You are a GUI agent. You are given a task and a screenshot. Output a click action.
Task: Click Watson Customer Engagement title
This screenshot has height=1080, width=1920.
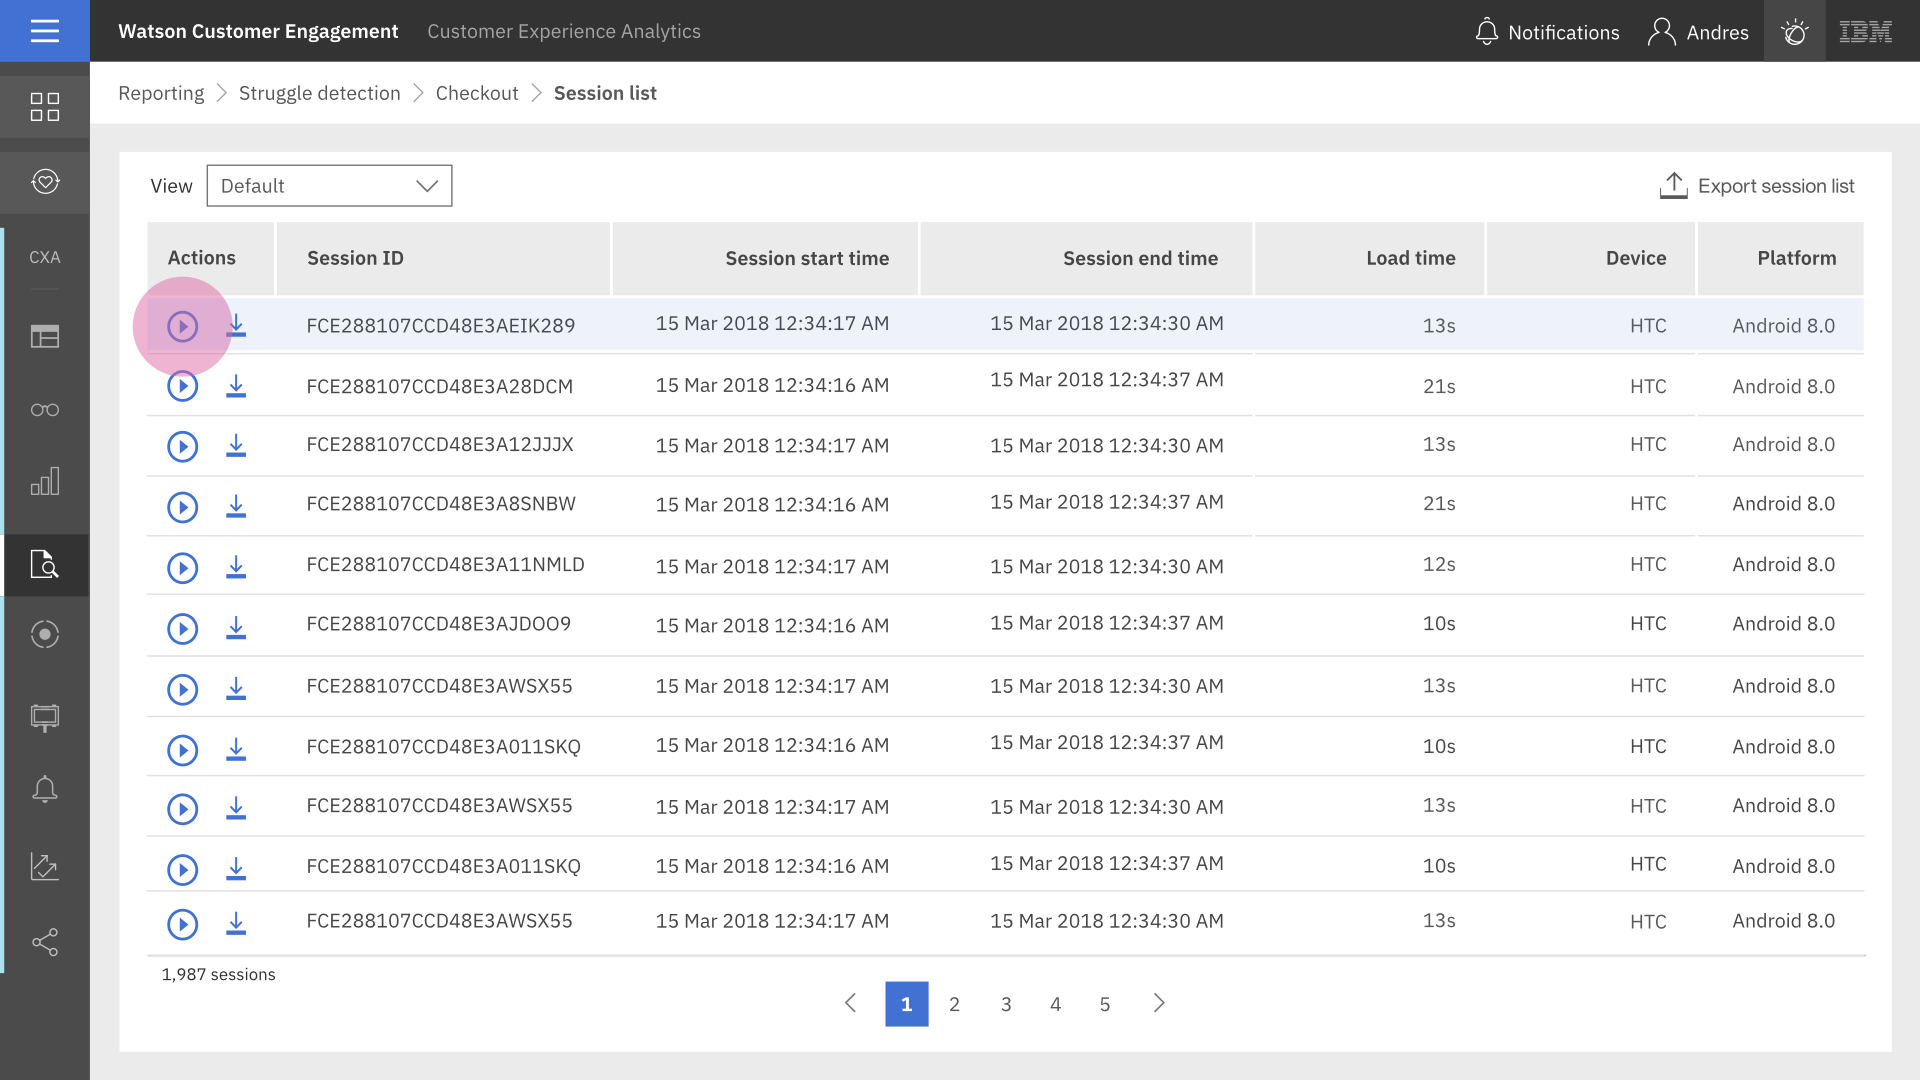tap(258, 31)
